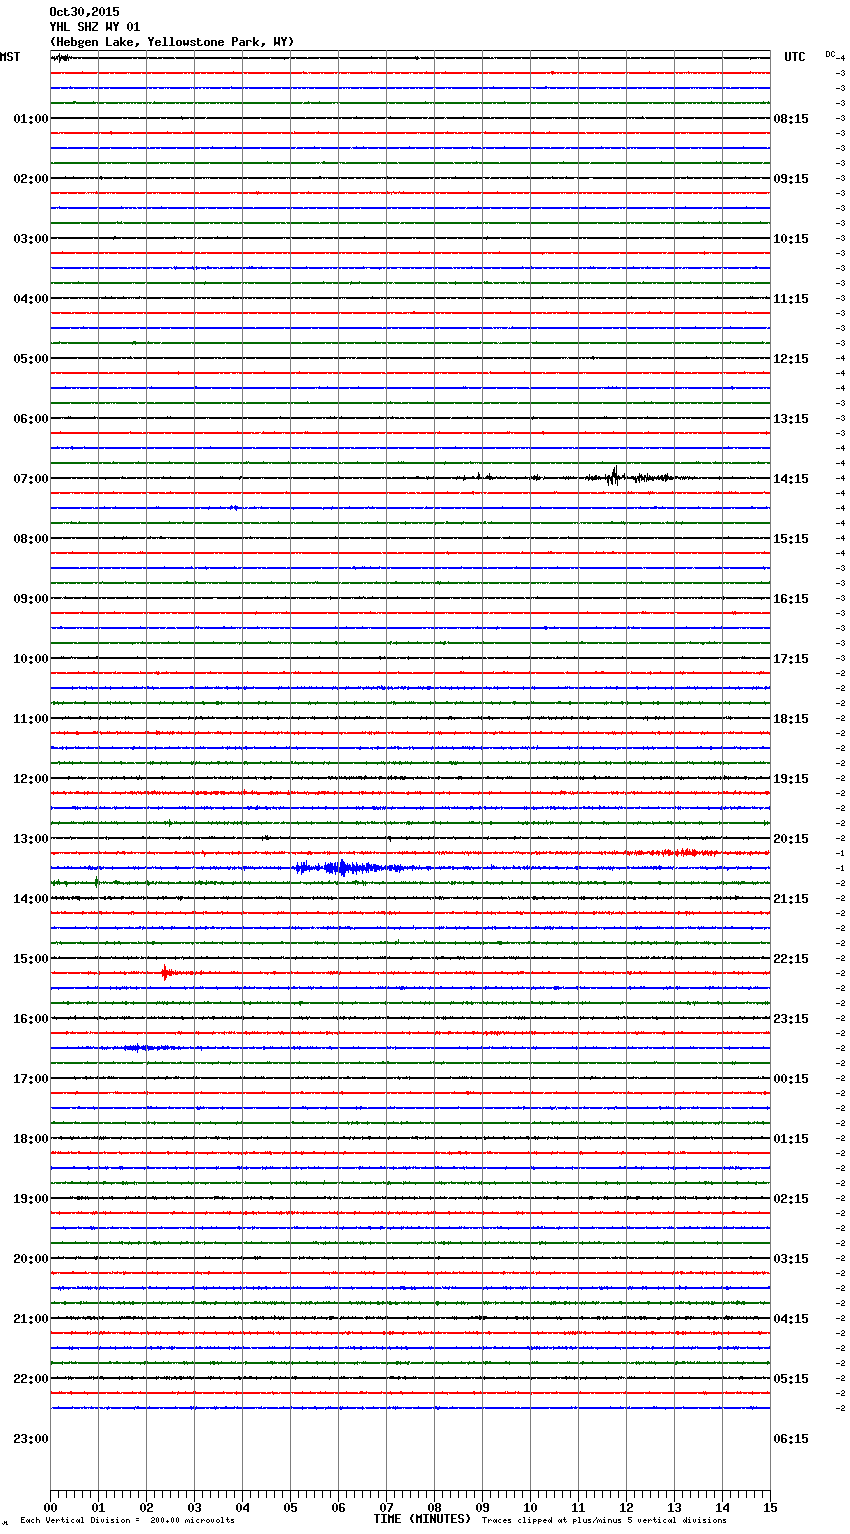Screen dimensions: 850x1534
Task: Click the TIME (MINUTES) axis title
Action: point(422,1519)
